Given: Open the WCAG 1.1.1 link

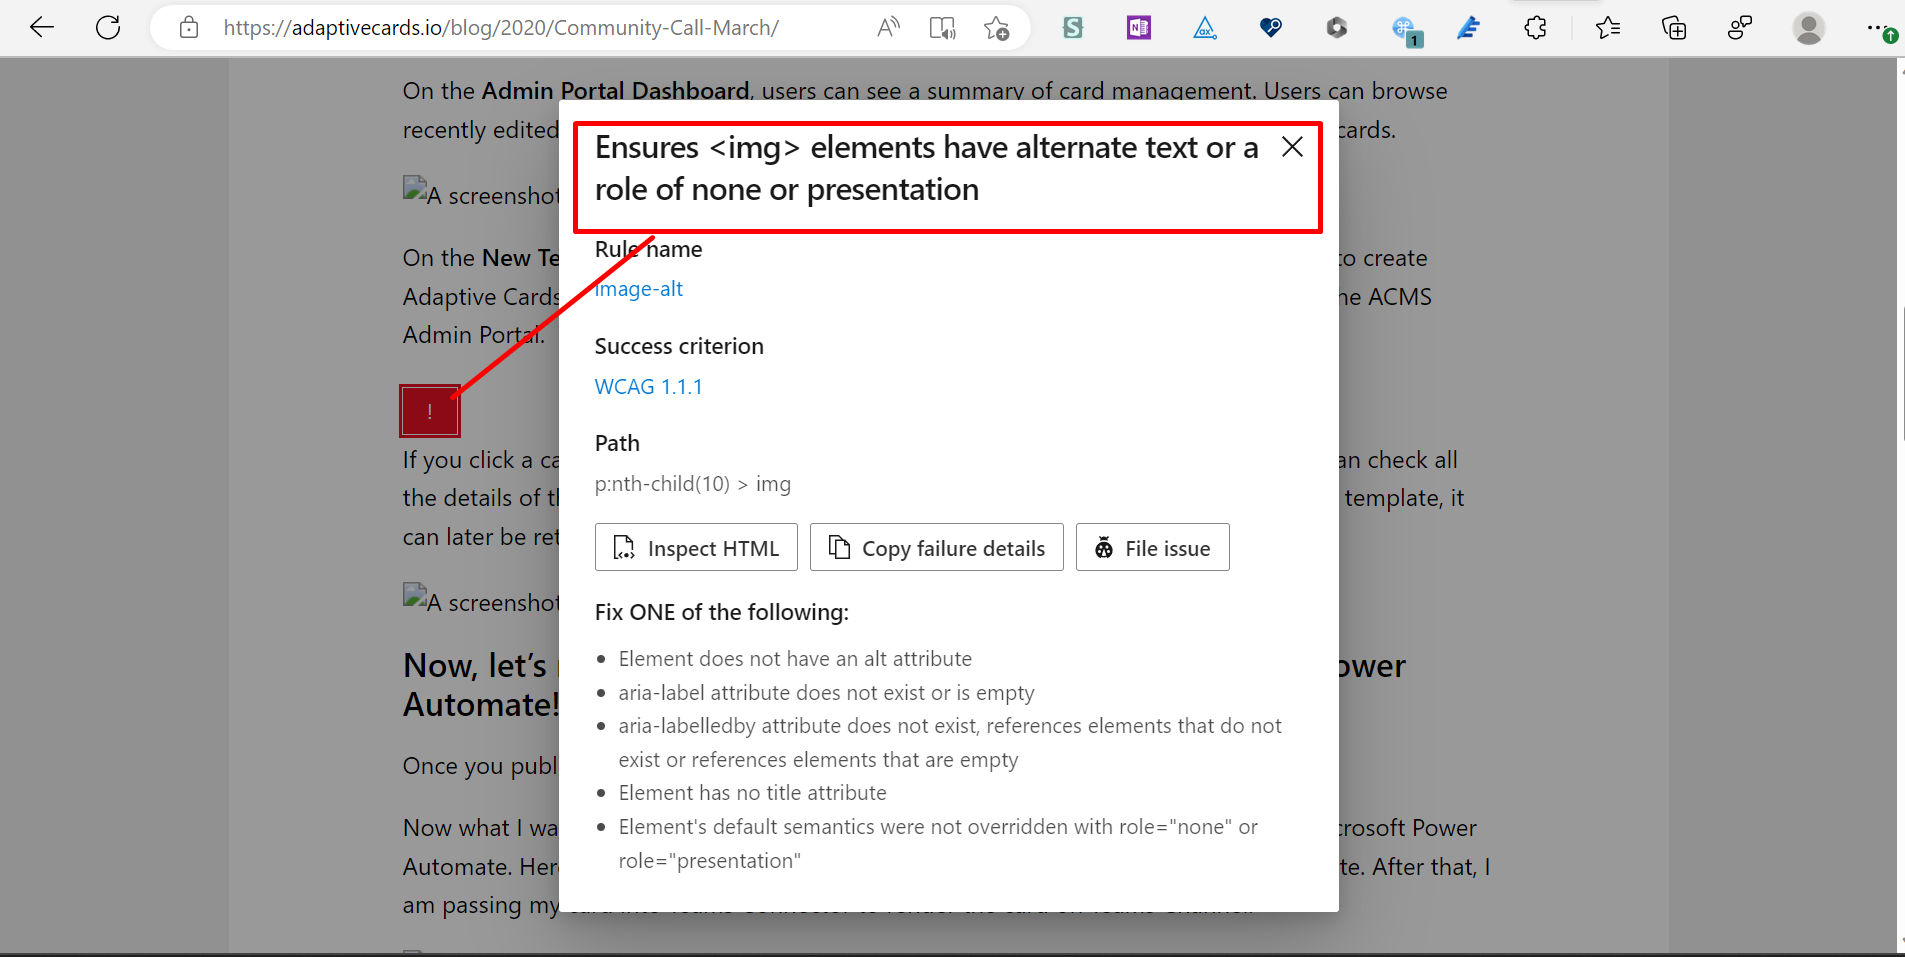Looking at the screenshot, I should coord(648,386).
